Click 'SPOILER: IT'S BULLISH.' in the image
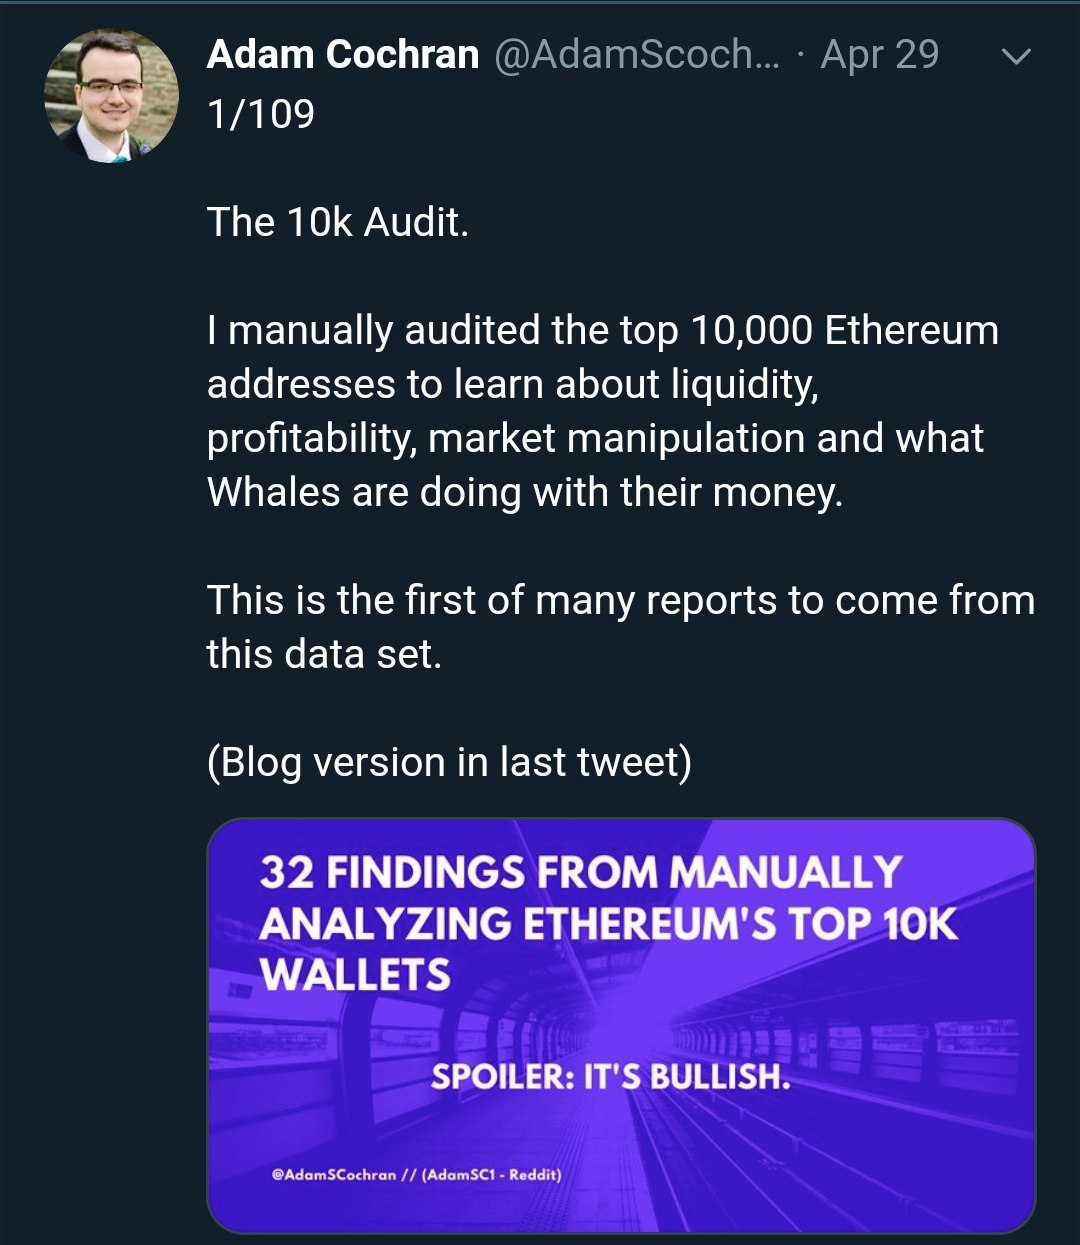1080x1245 pixels. tap(611, 1077)
